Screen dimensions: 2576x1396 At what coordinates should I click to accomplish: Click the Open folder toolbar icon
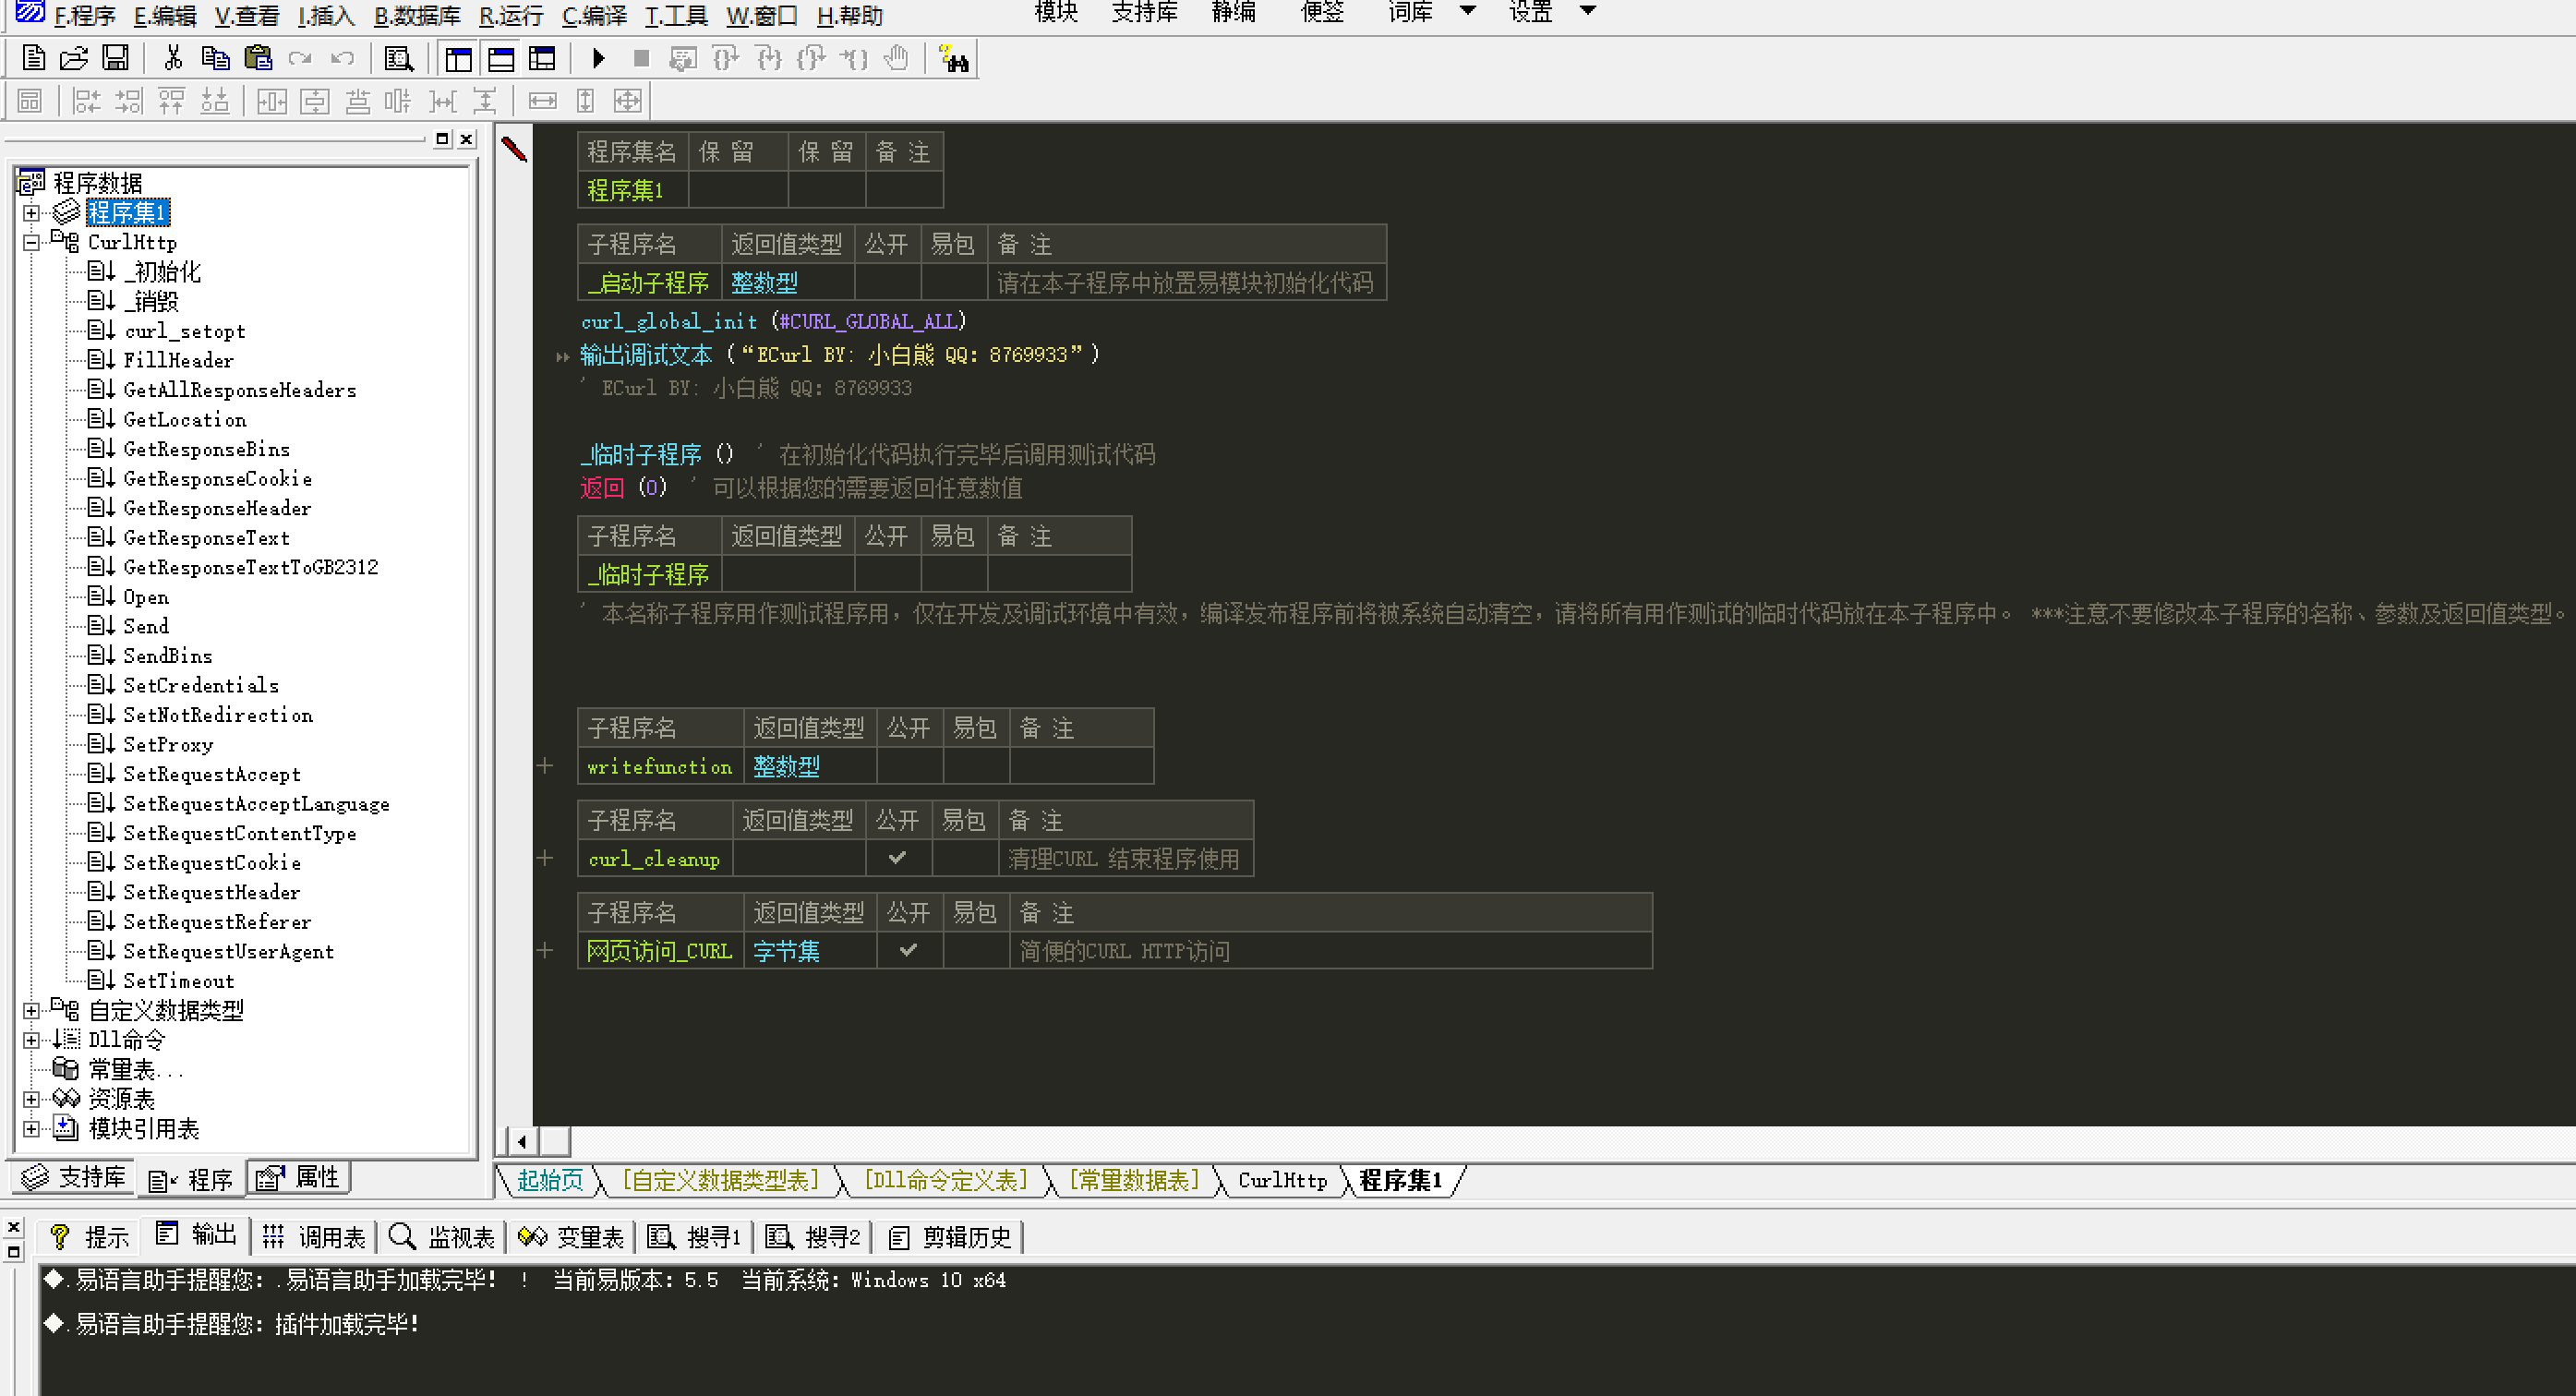click(74, 59)
